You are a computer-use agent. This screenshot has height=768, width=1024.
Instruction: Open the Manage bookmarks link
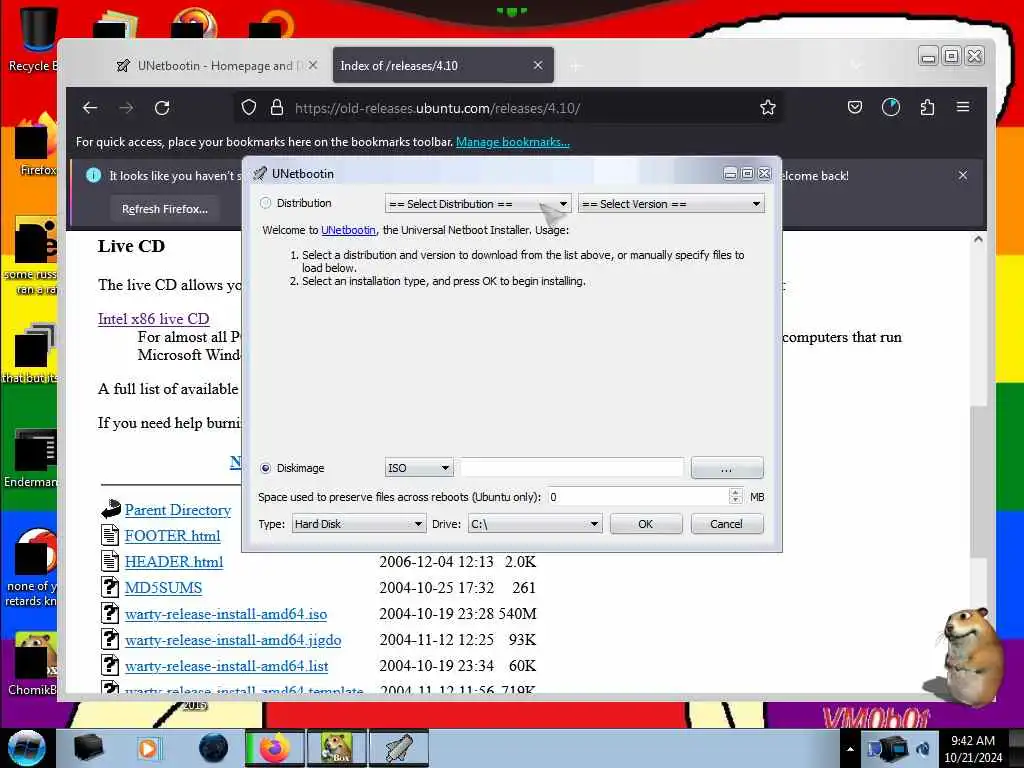tap(513, 142)
